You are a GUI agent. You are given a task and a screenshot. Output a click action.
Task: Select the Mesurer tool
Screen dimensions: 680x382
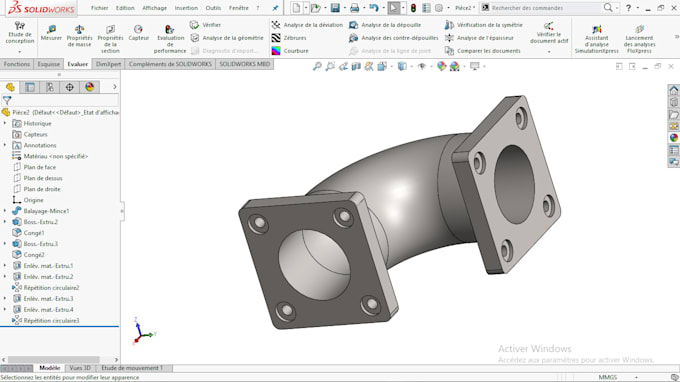(x=51, y=33)
